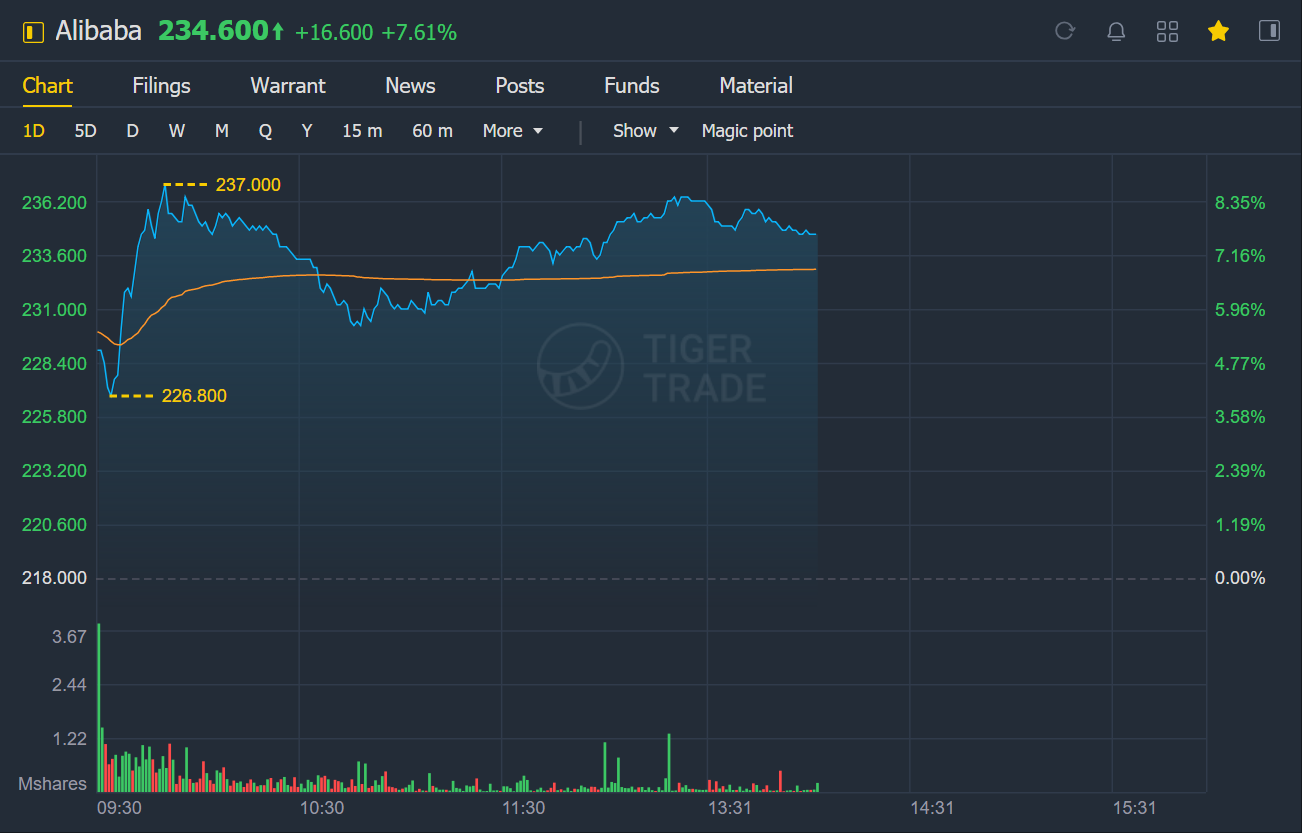The image size is (1302, 833).
Task: Select the Q quarterly timeframe
Action: (265, 131)
